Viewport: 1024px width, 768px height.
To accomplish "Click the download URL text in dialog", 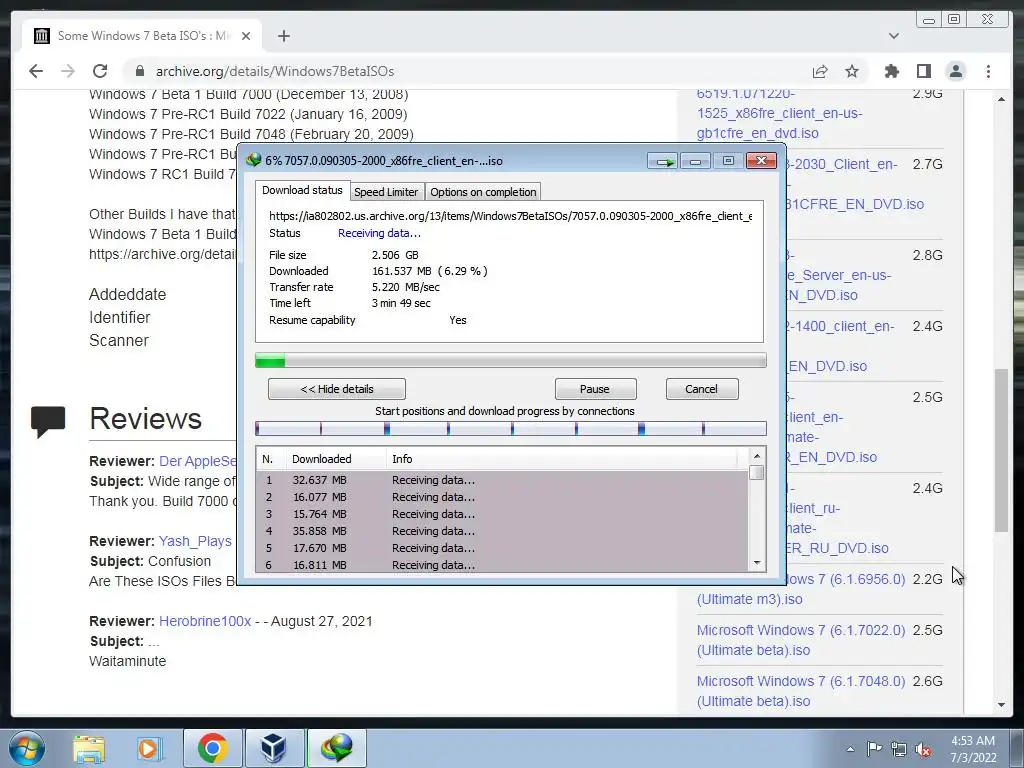I will pyautogui.click(x=510, y=216).
